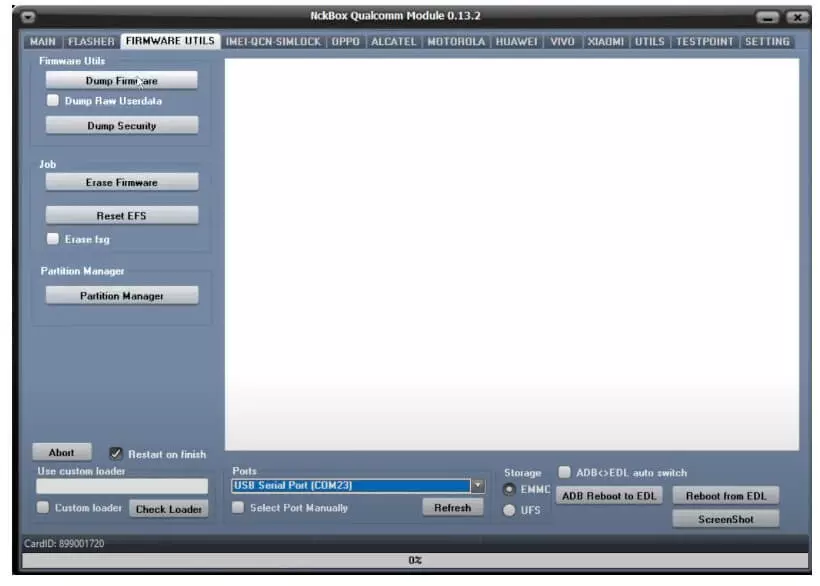The image size is (820, 586).
Task: Select the EMMC storage radio button
Action: point(509,490)
